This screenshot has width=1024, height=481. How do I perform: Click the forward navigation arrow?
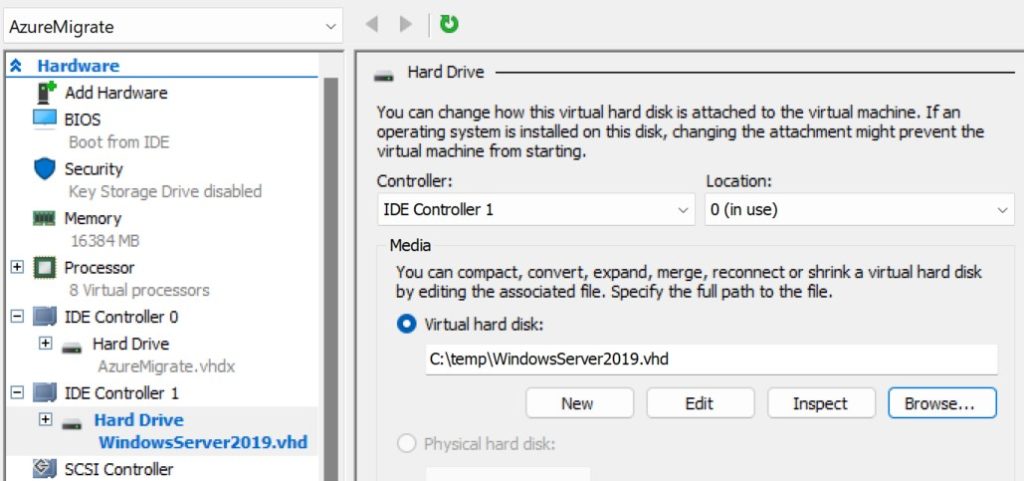(x=406, y=24)
